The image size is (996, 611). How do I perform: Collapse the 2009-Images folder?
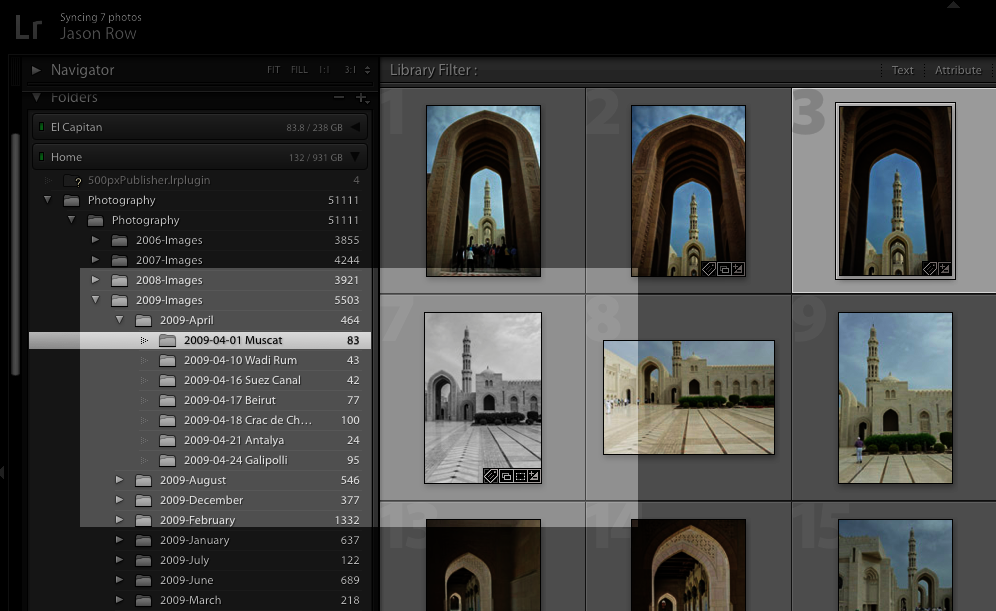[95, 299]
